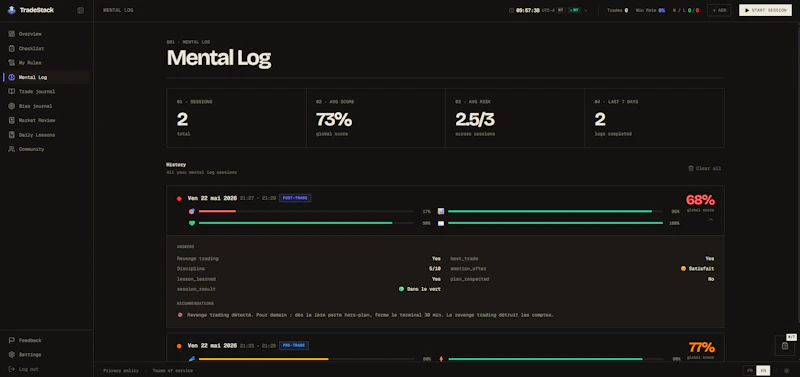Click the Sessions total card
The width and height of the screenshot is (800, 377).
236,118
